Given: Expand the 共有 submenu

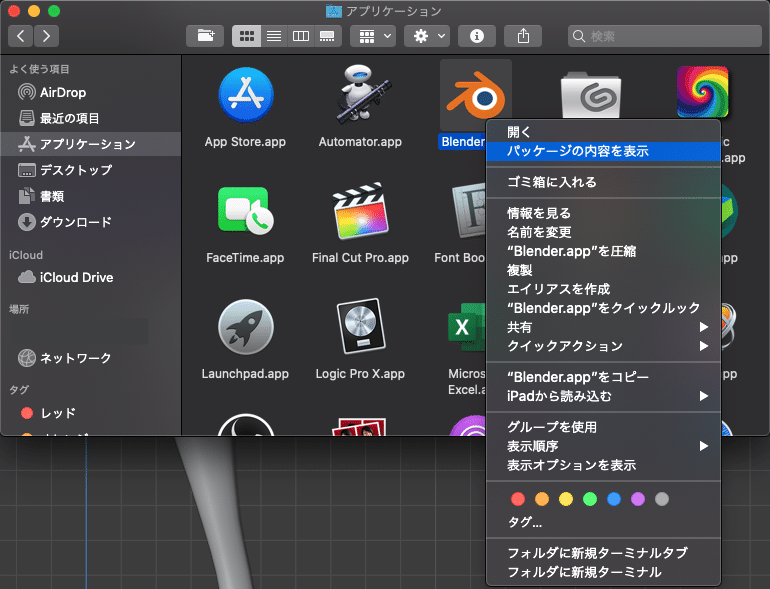Looking at the screenshot, I should click(603, 327).
